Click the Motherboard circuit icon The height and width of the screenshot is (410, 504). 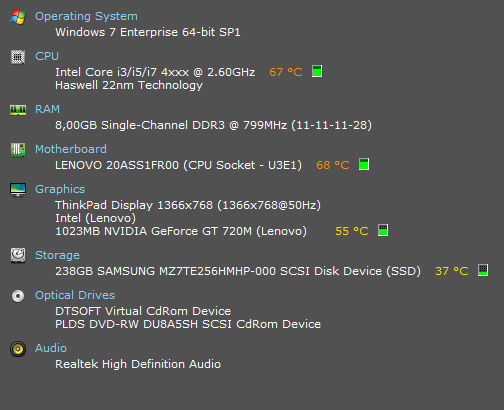pyautogui.click(x=18, y=150)
